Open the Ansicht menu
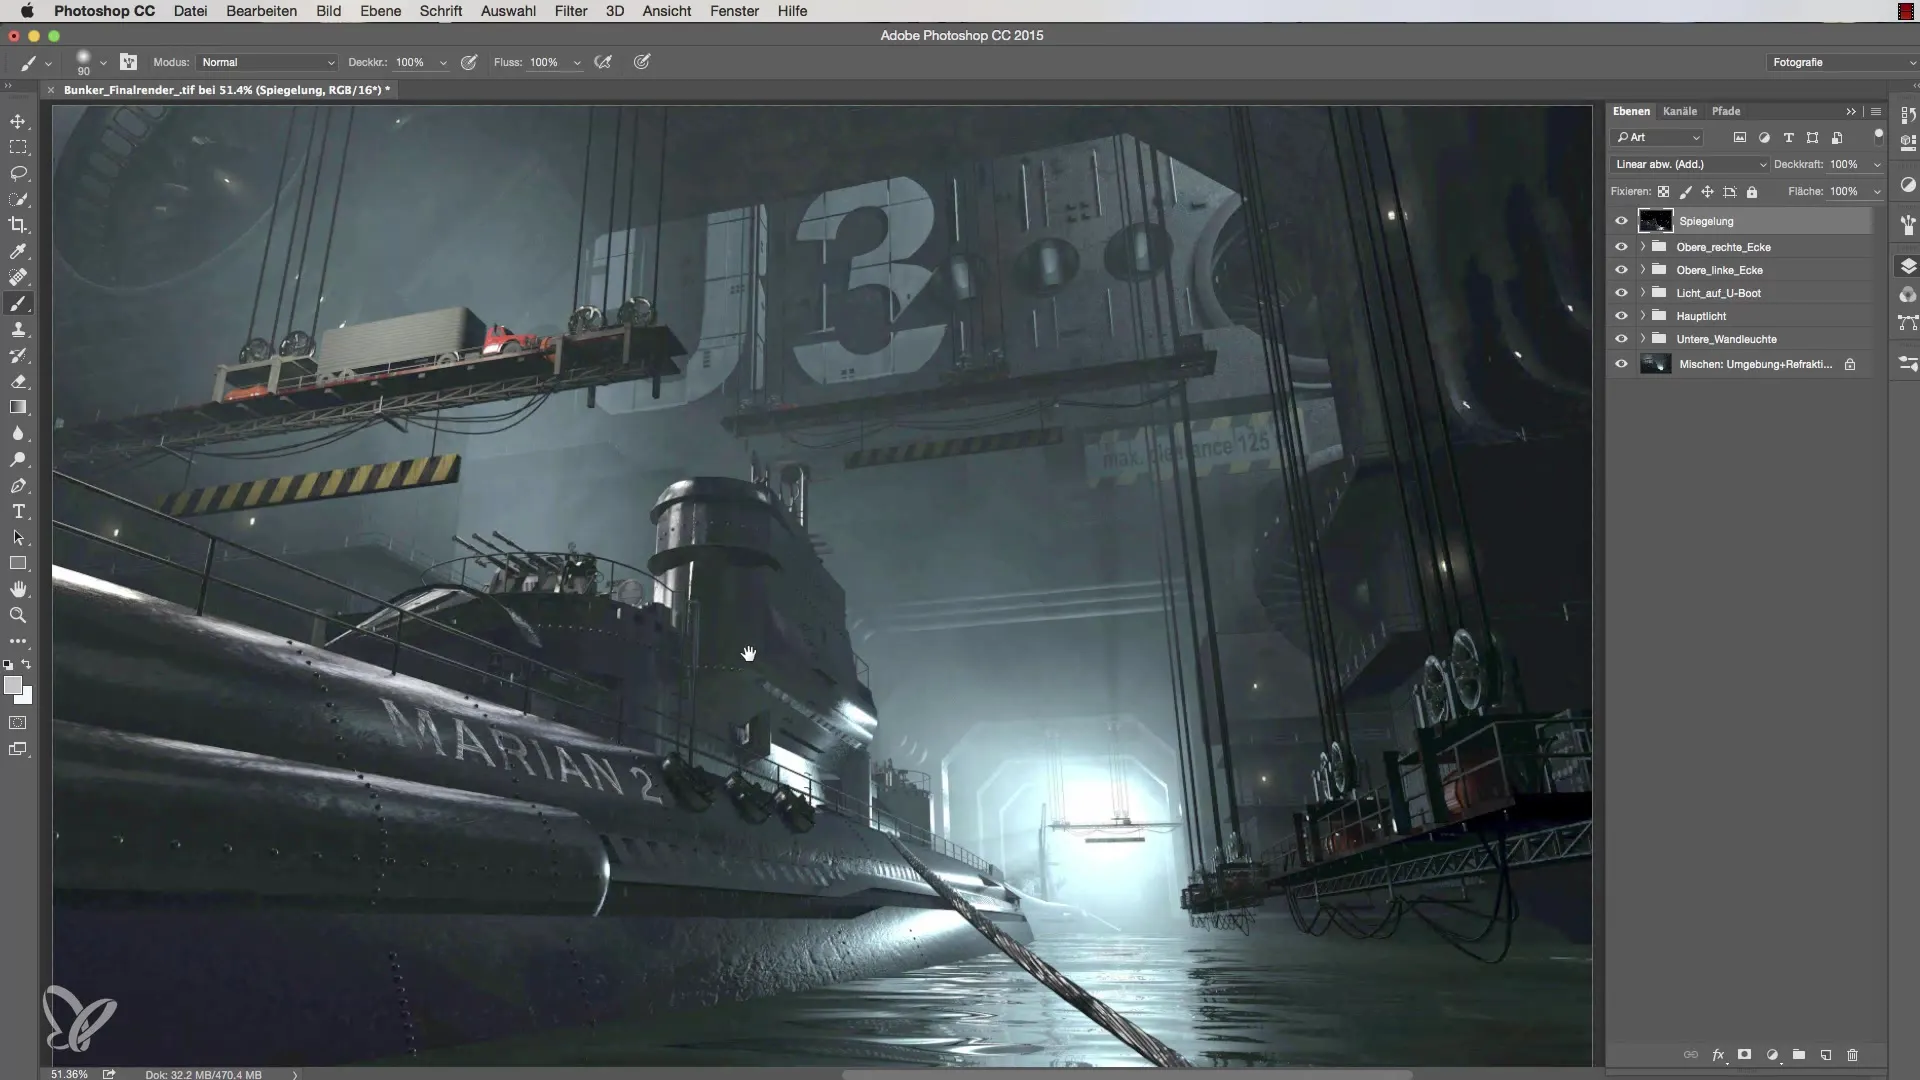The width and height of the screenshot is (1920, 1080). [x=667, y=11]
